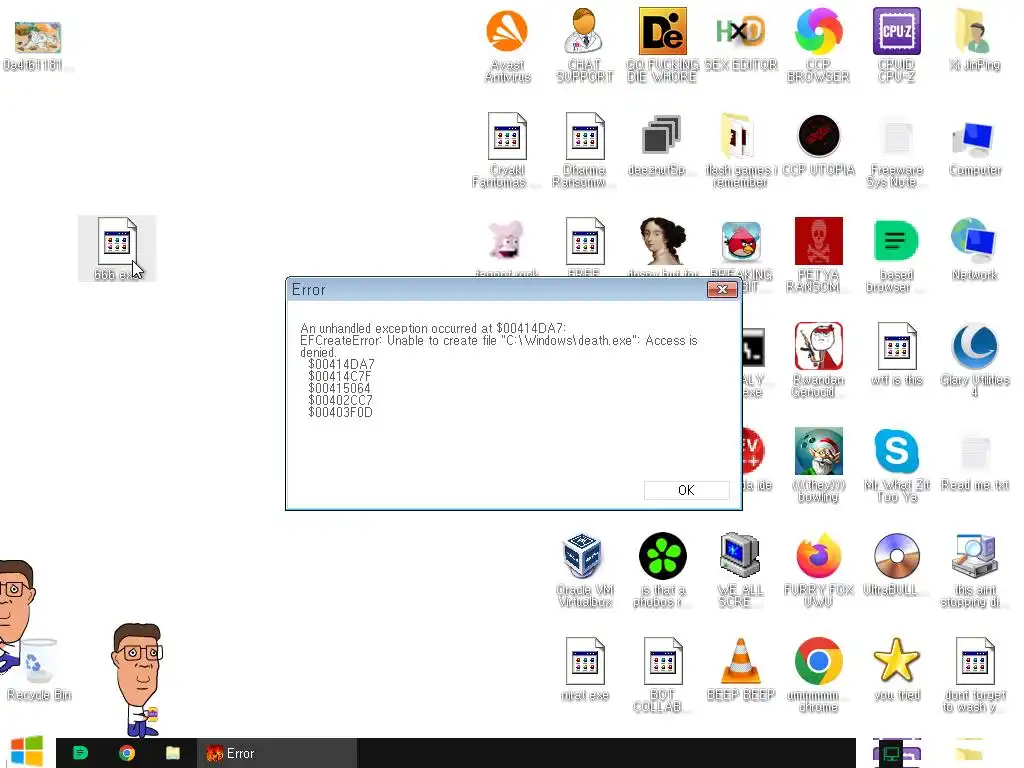The image size is (1024, 768).
Task: Select the HxD hex editor desktop icon
Action: pos(741,39)
